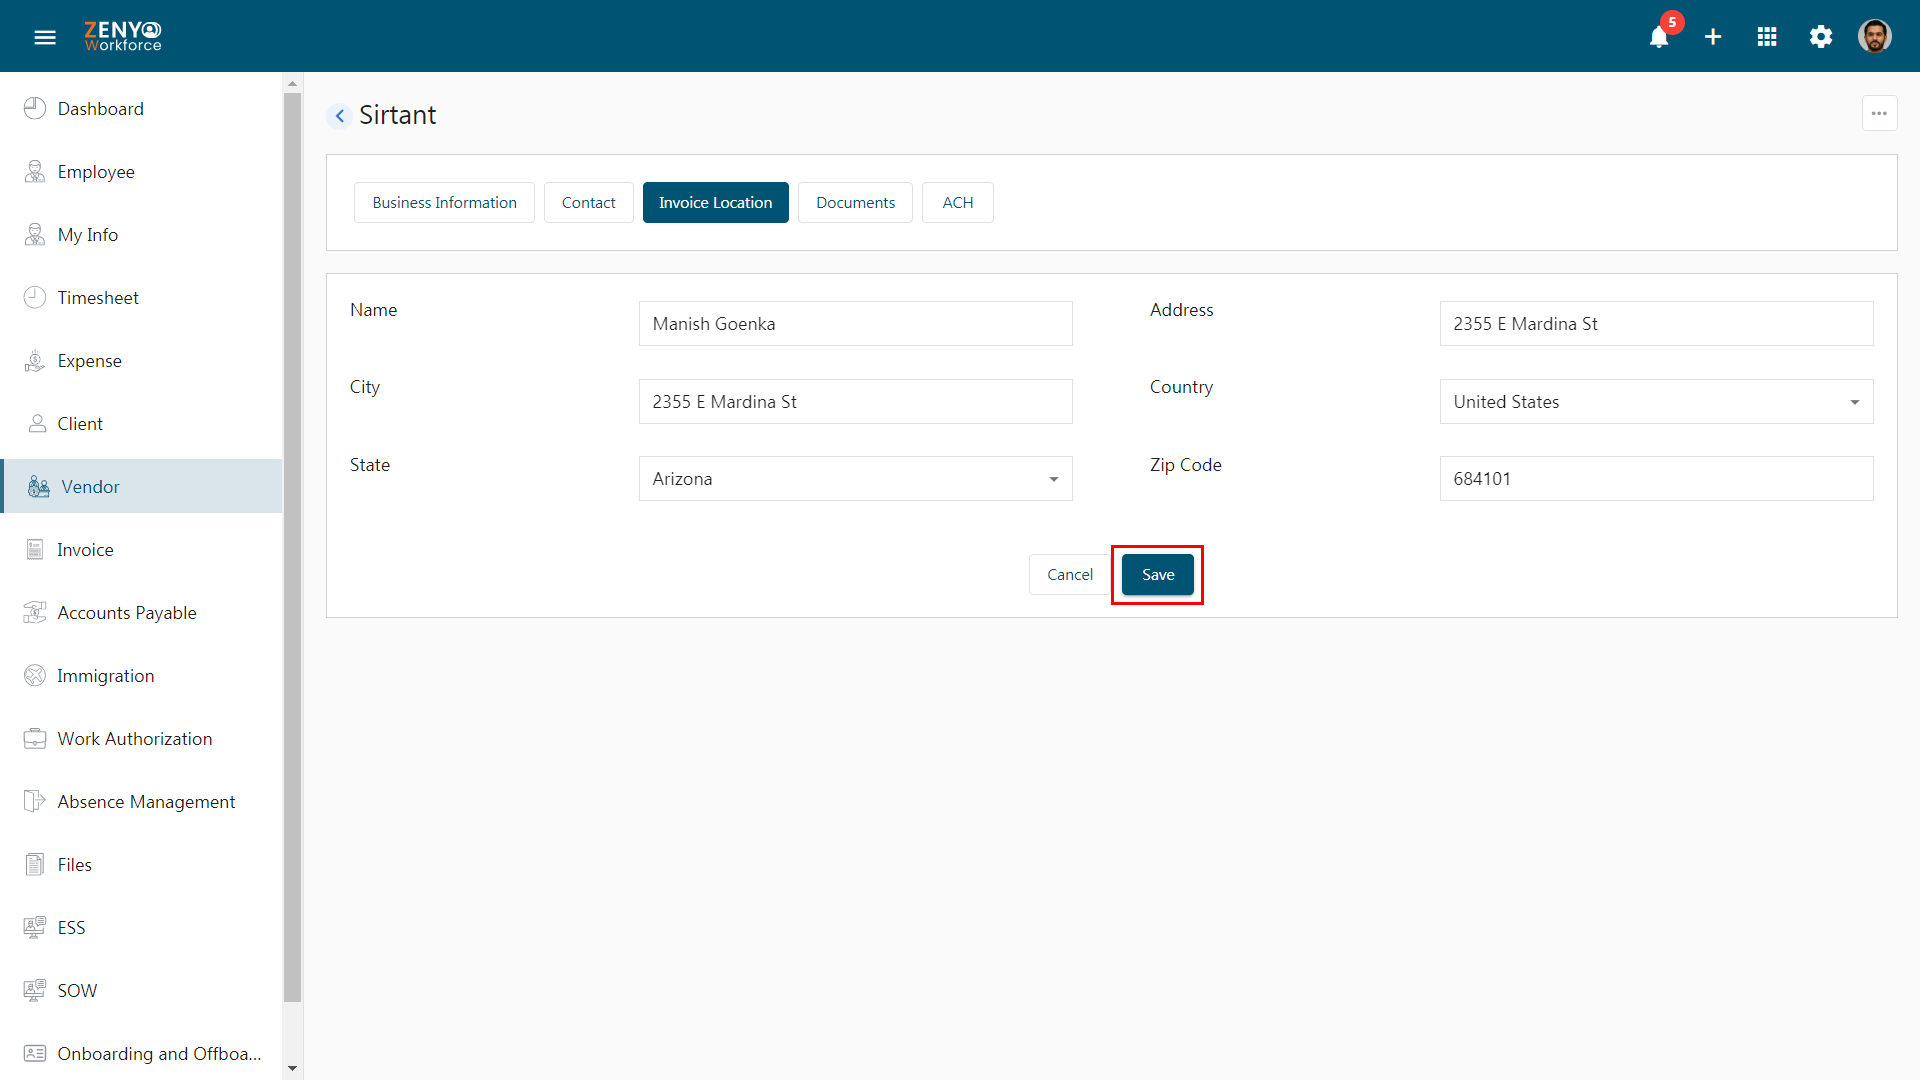Image resolution: width=1920 pixels, height=1080 pixels.
Task: Scroll the left sidebar navigation down
Action: click(293, 1069)
